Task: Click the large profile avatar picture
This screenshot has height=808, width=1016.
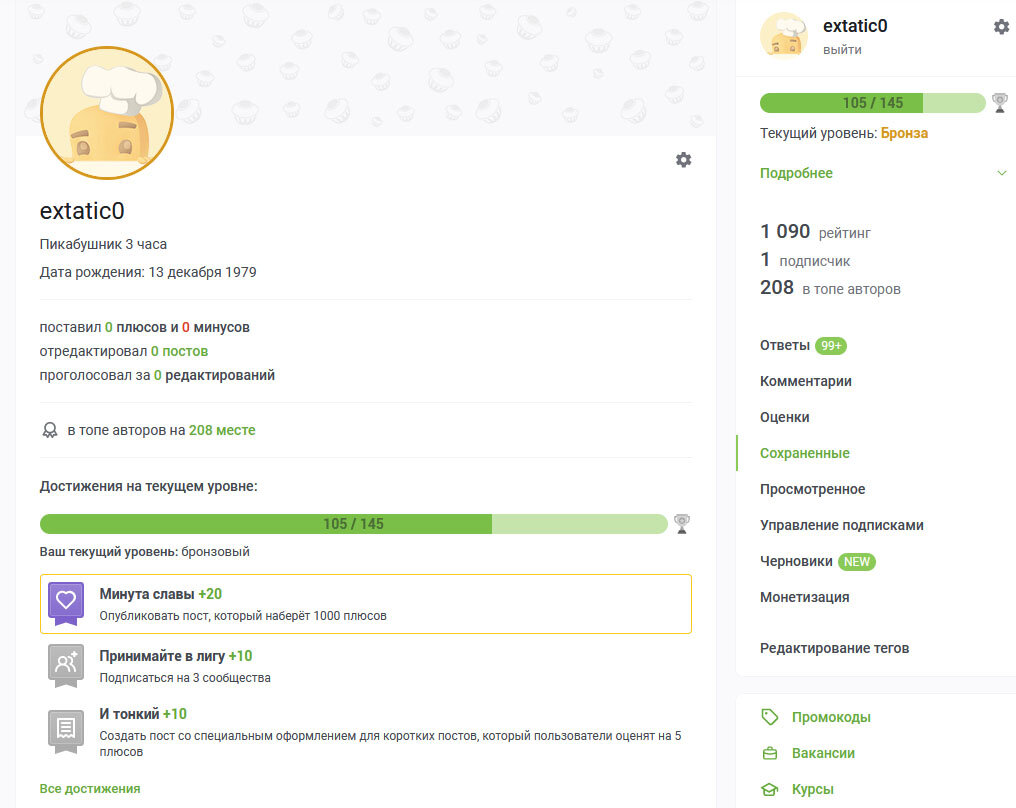Action: [x=107, y=112]
